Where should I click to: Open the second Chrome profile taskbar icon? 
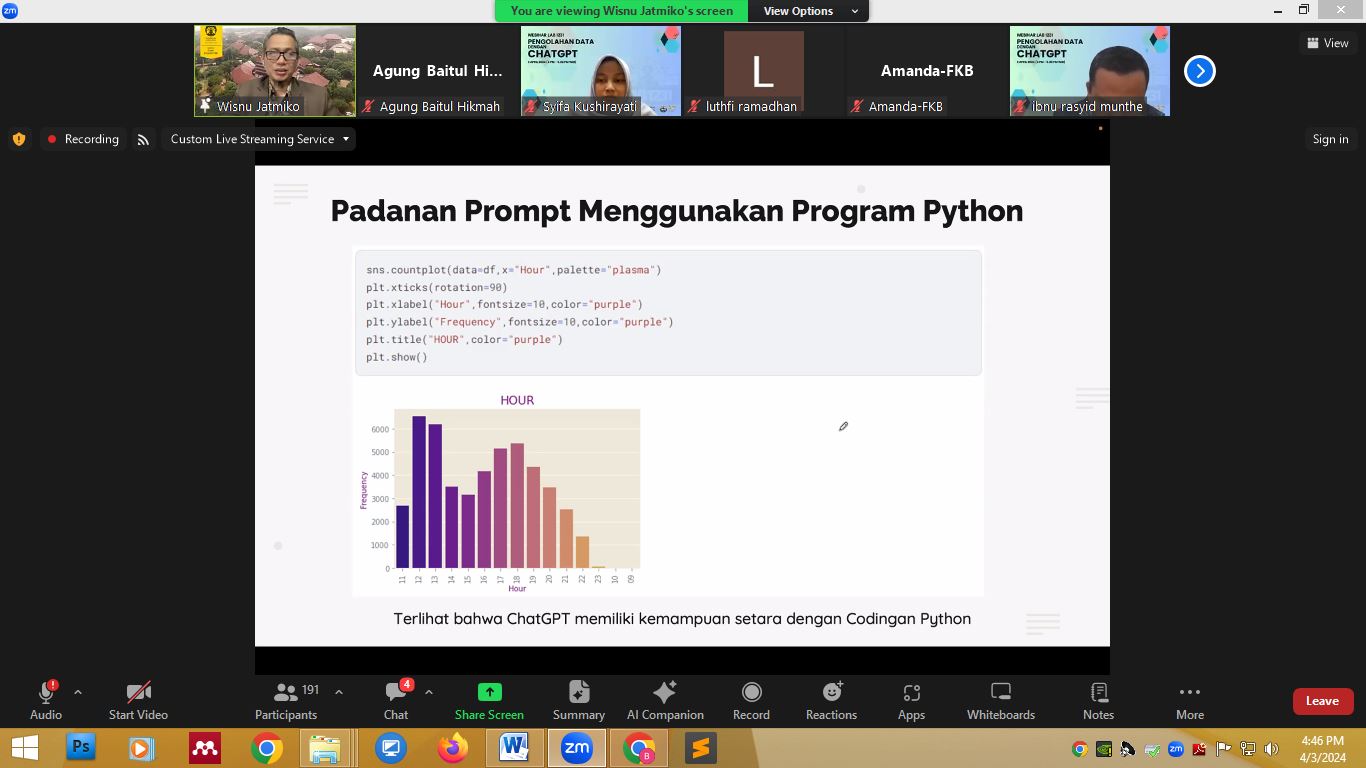(638, 748)
